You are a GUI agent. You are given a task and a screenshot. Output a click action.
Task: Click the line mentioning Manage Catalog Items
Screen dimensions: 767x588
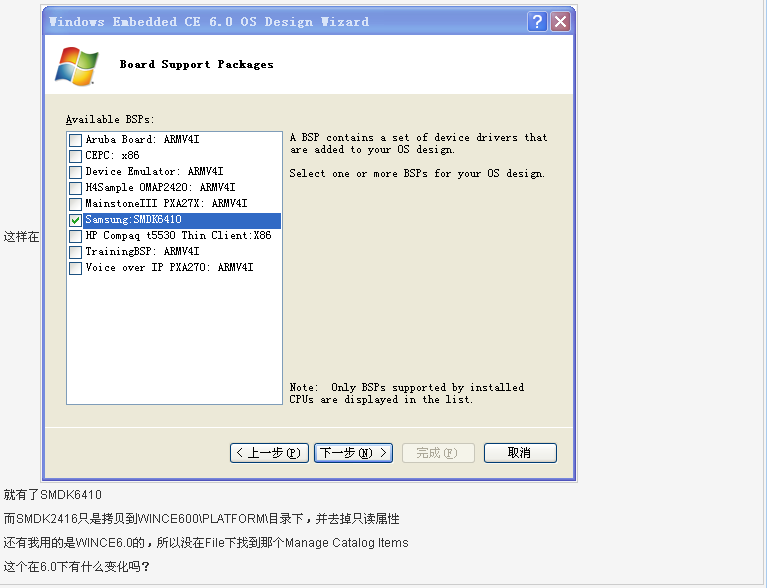(206, 543)
